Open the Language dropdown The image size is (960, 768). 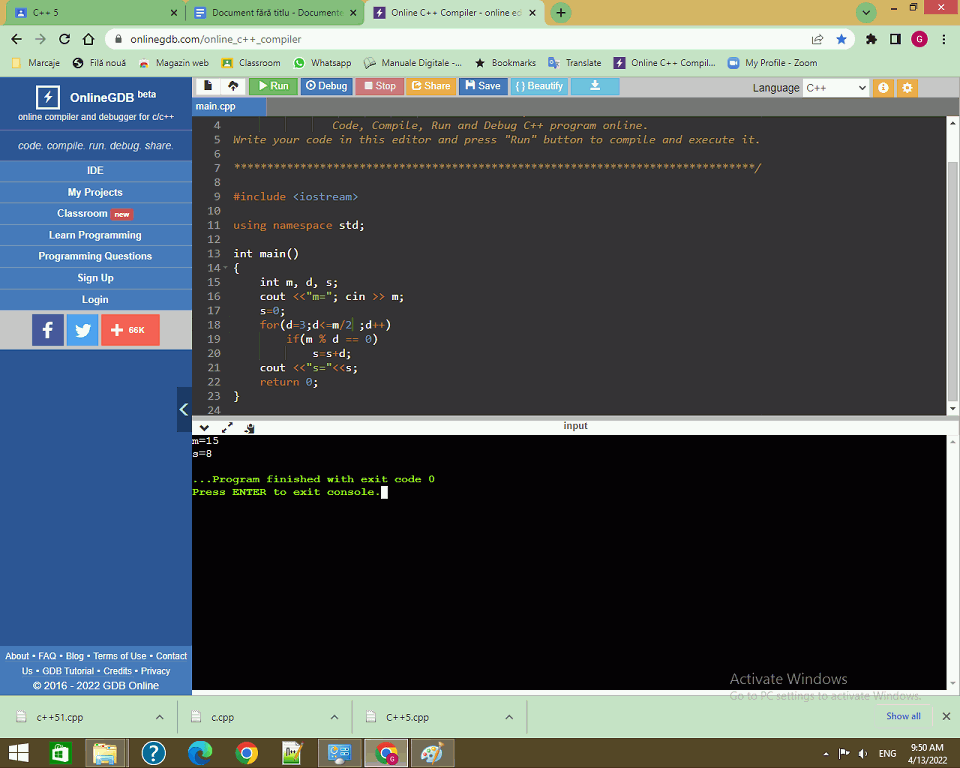point(835,88)
